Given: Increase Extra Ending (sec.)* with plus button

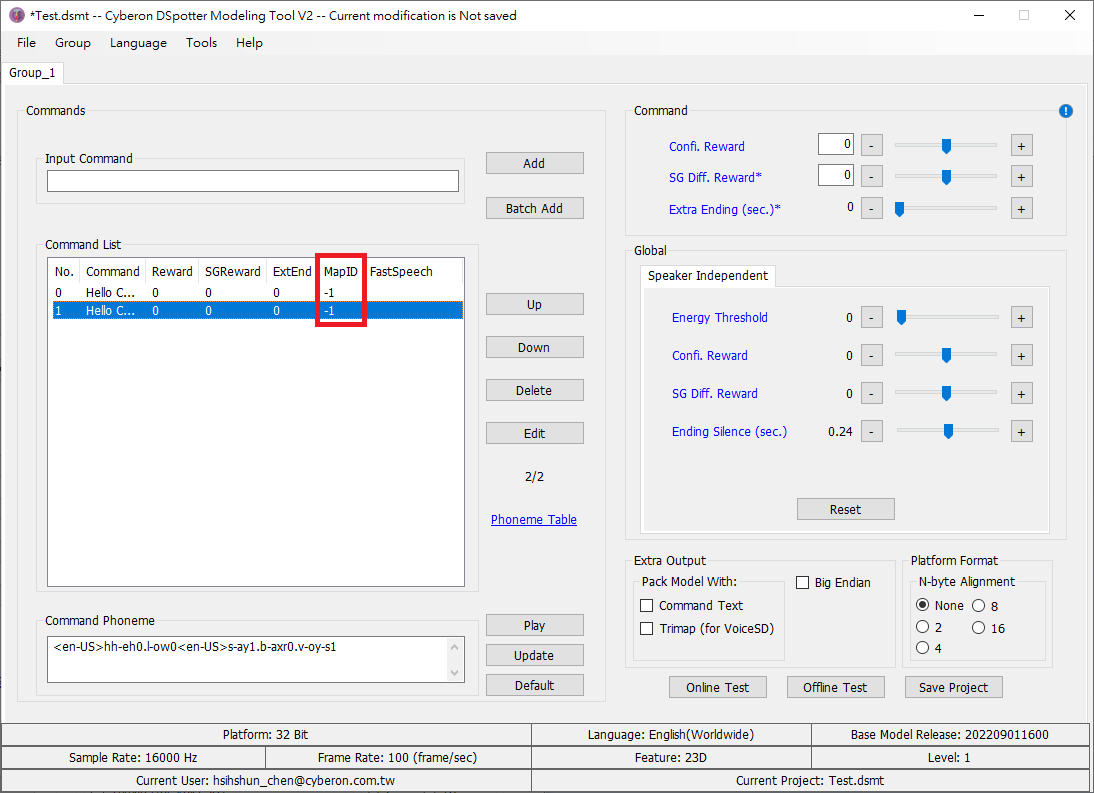Looking at the screenshot, I should pos(1021,209).
